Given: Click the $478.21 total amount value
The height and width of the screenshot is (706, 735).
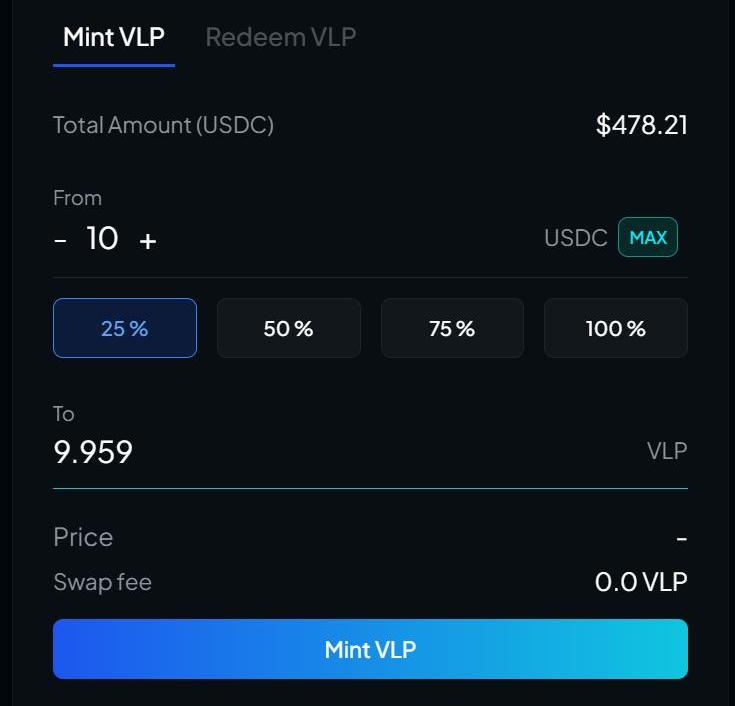Looking at the screenshot, I should (x=641, y=125).
